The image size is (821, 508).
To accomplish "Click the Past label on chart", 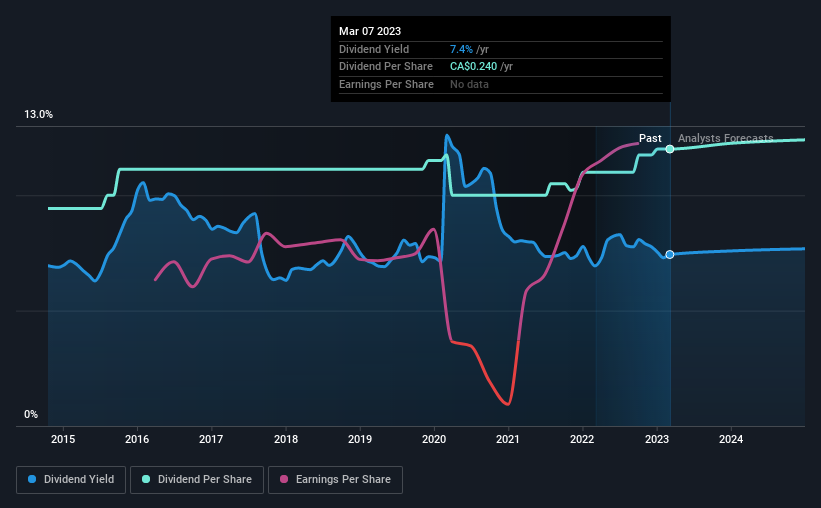I will (650, 138).
